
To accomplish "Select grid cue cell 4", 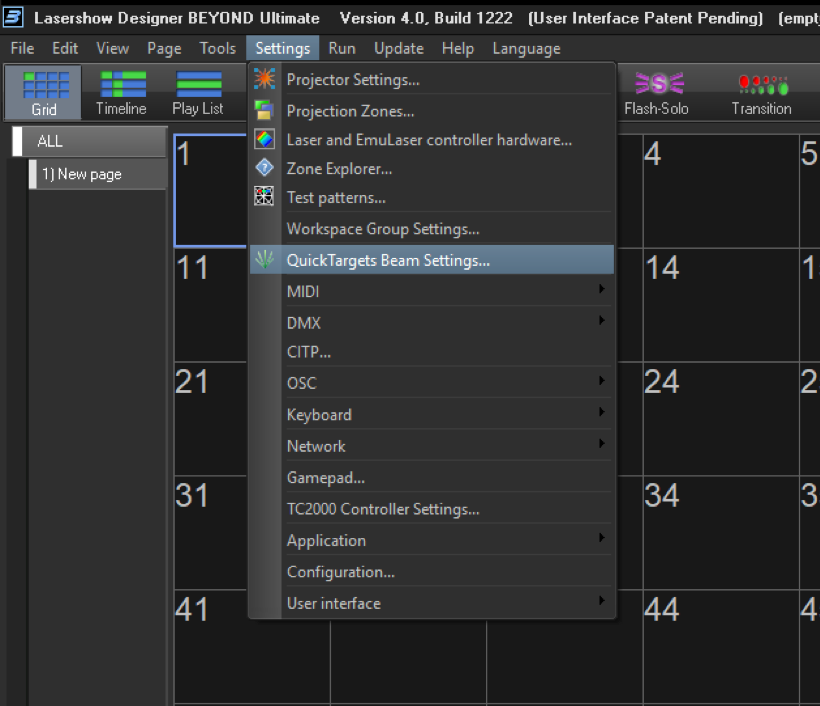I will click(721, 190).
